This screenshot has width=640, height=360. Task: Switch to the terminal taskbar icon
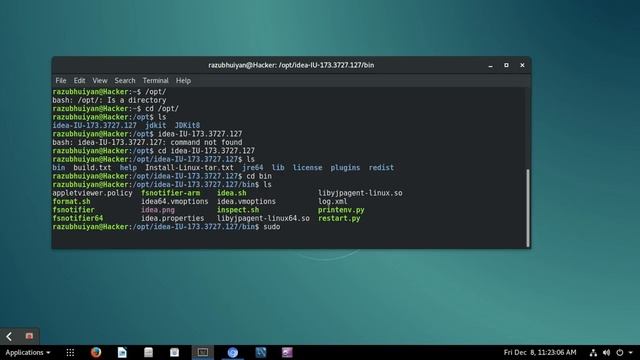point(203,352)
